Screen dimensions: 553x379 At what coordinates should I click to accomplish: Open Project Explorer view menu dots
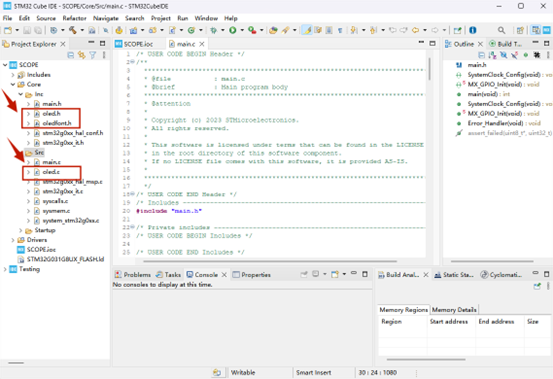(104, 55)
